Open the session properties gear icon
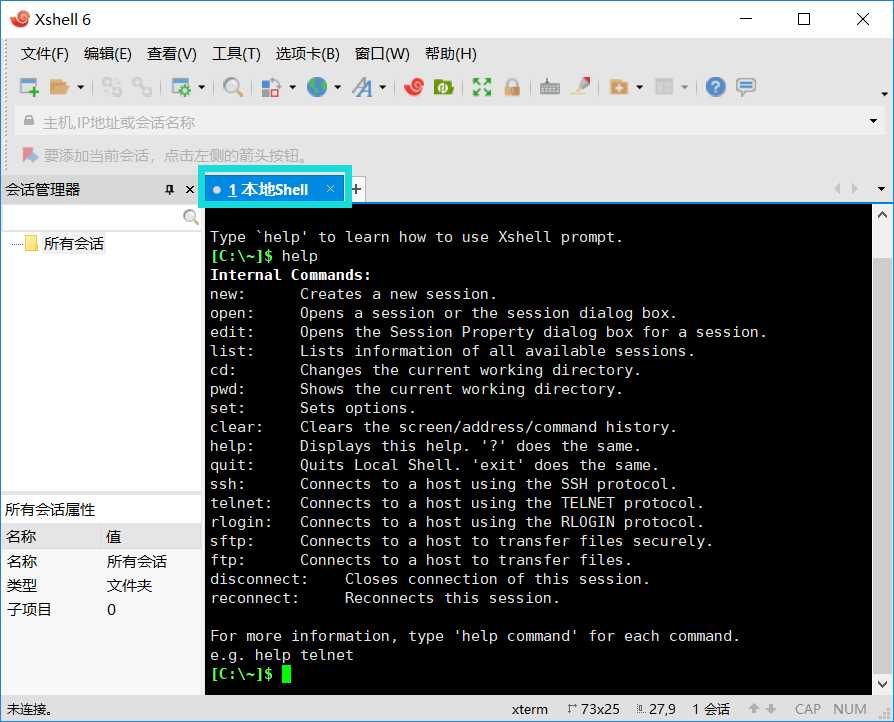The image size is (894, 722). click(181, 87)
